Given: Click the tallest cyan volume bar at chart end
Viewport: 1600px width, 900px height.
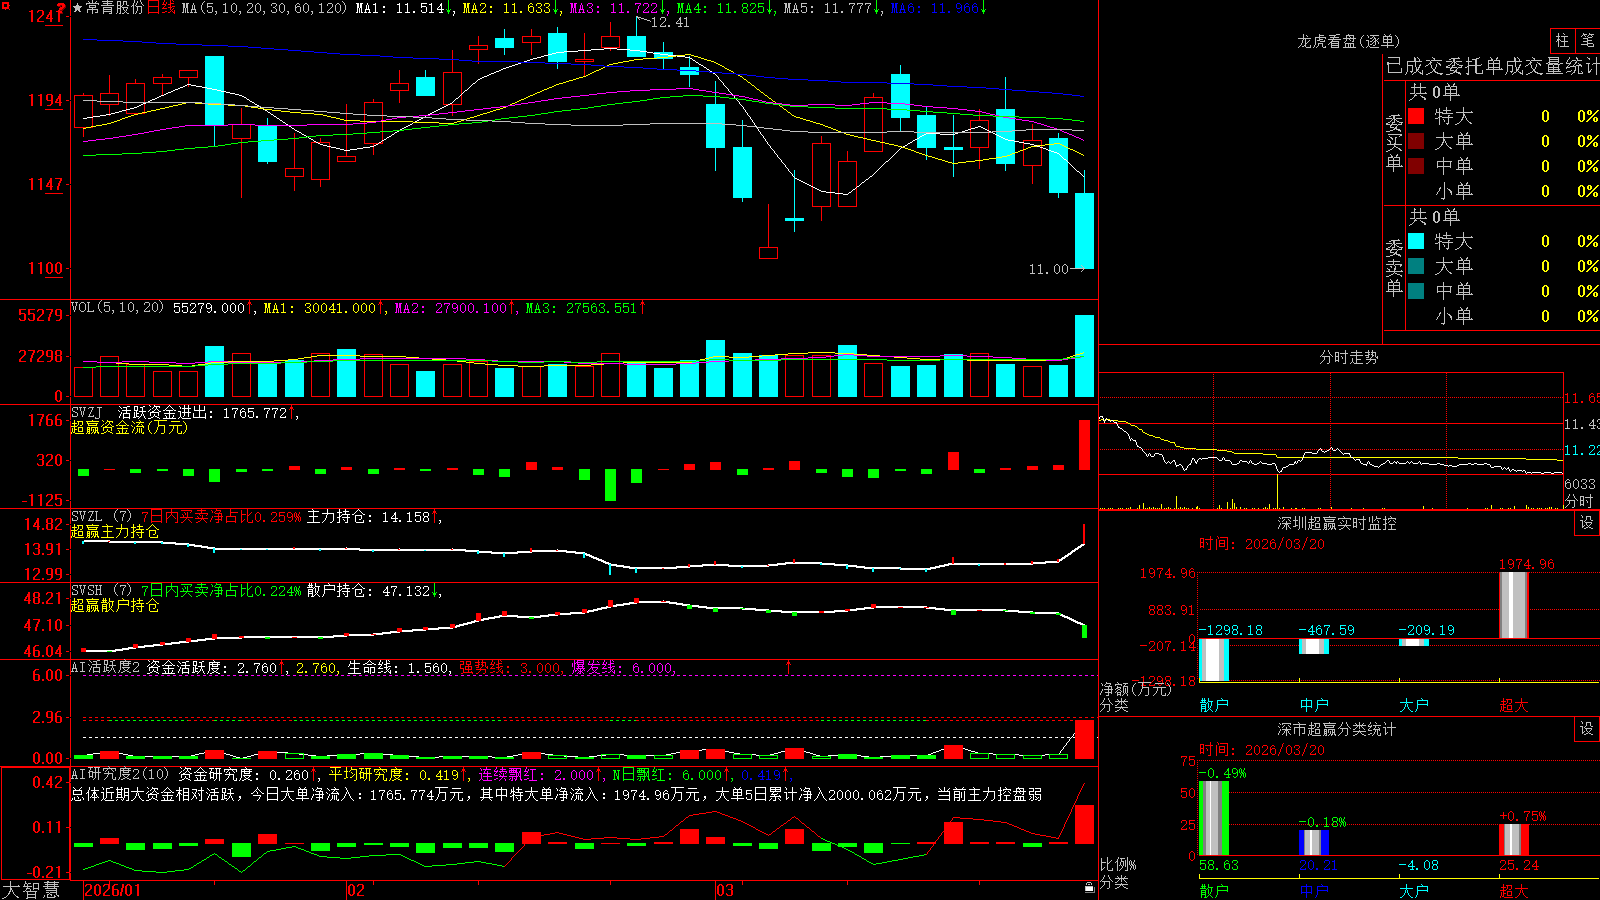Looking at the screenshot, I should coord(1084,356).
